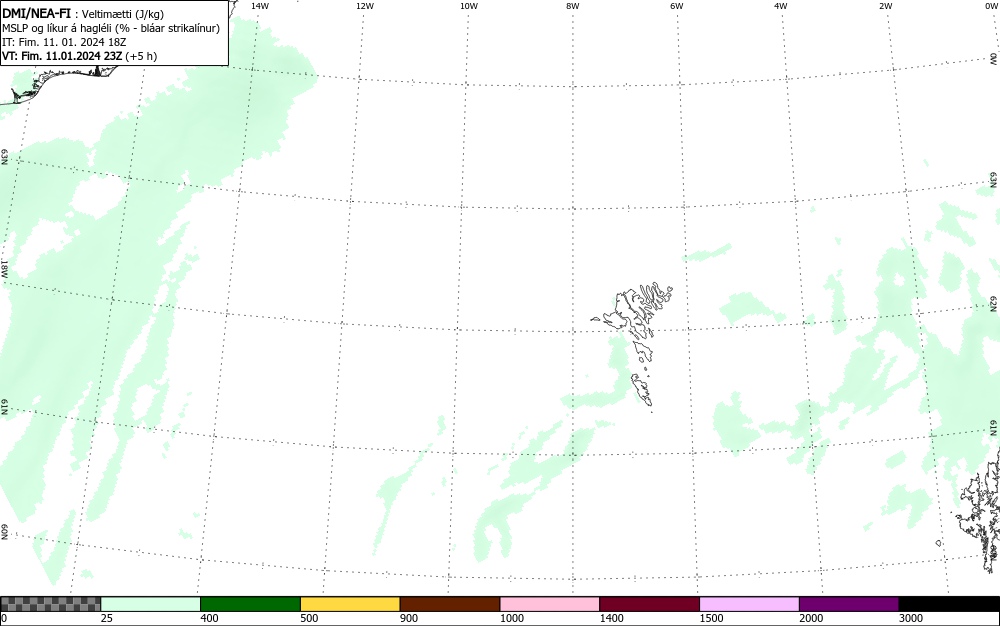Click the gray checkered 0–25 legend swatch
The height and width of the screenshot is (626, 1000).
point(50,604)
